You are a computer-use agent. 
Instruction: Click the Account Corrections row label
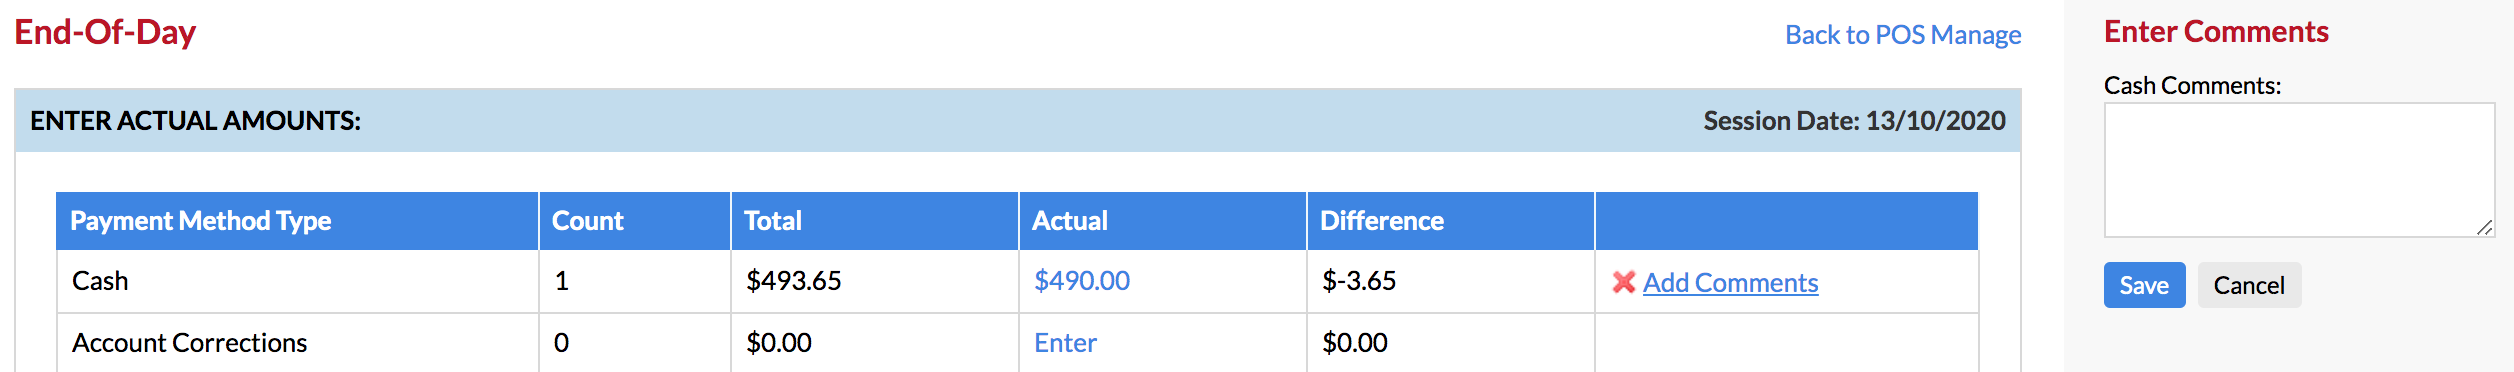pyautogui.click(x=189, y=343)
